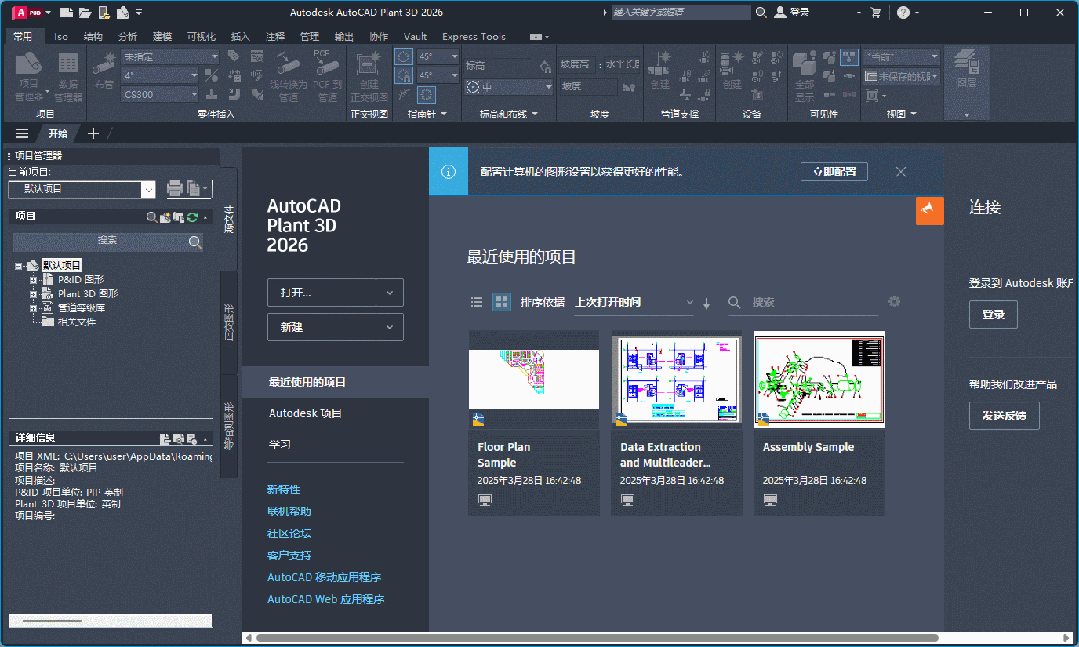The width and height of the screenshot is (1079, 647).
Task: Click the 搜索 field in project manager
Action: pyautogui.click(x=107, y=241)
